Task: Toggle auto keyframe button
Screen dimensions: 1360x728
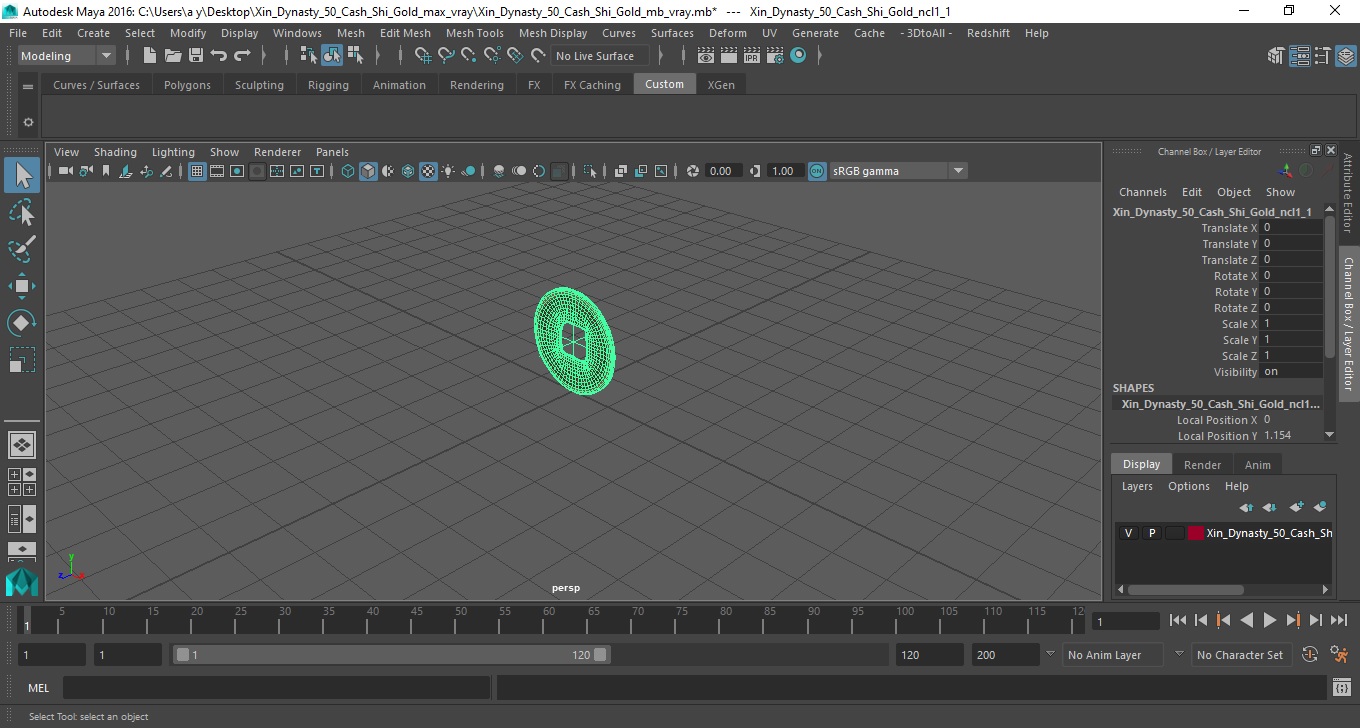Action: coord(1310,655)
